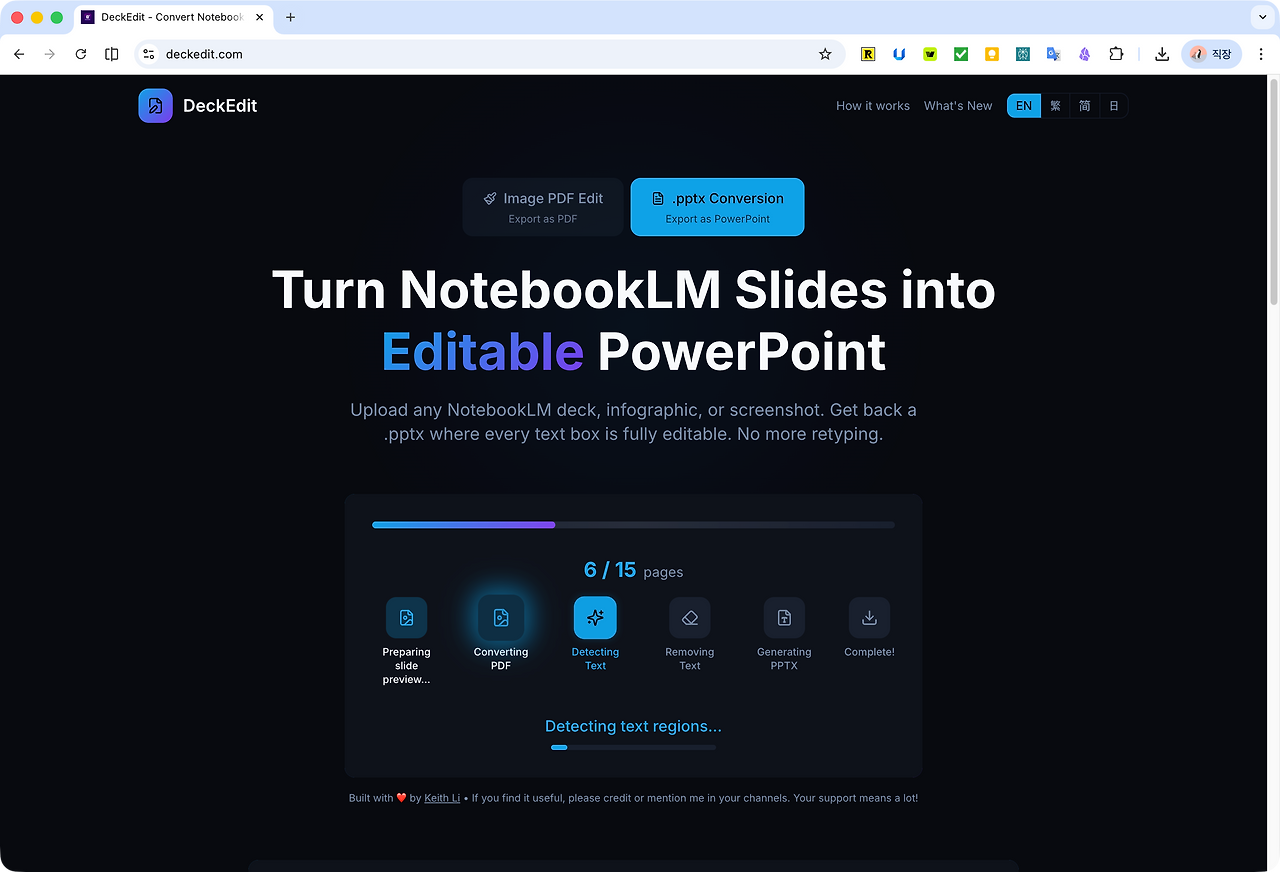Screen dimensions: 1280x872
Task: Select the Detecting Text step icon
Action: tap(595, 618)
